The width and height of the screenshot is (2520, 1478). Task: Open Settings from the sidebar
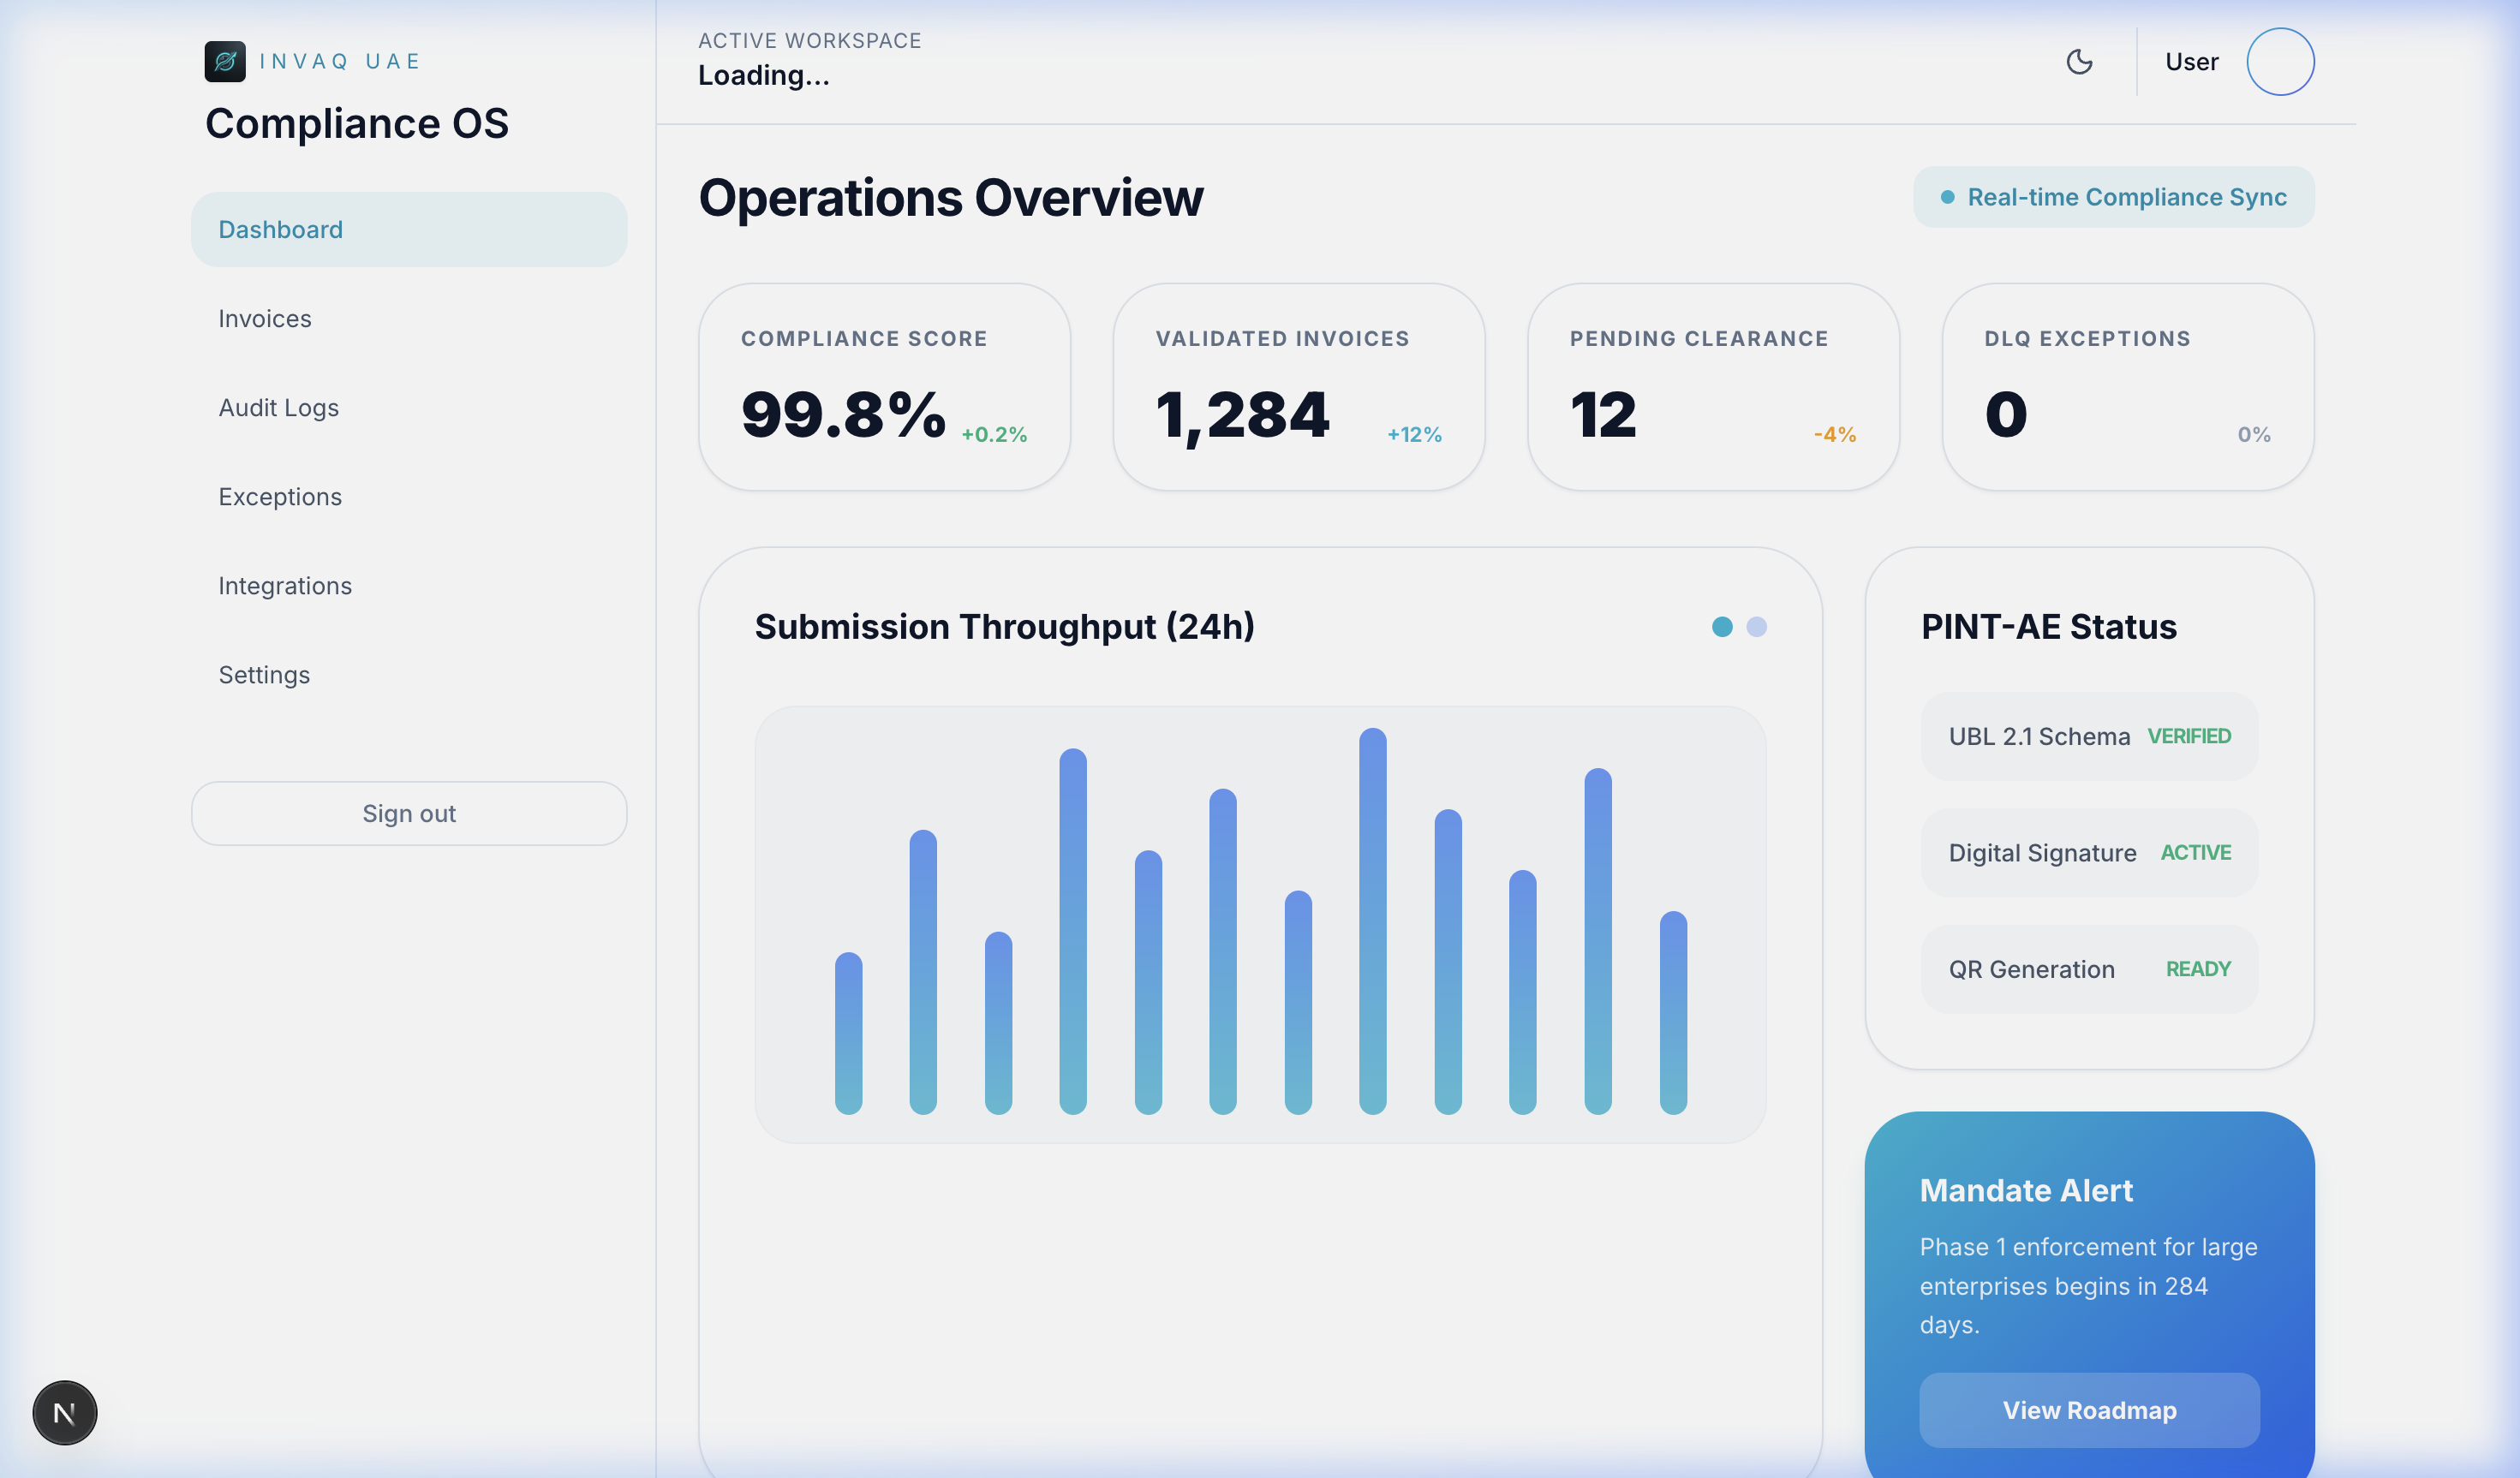[x=264, y=675]
